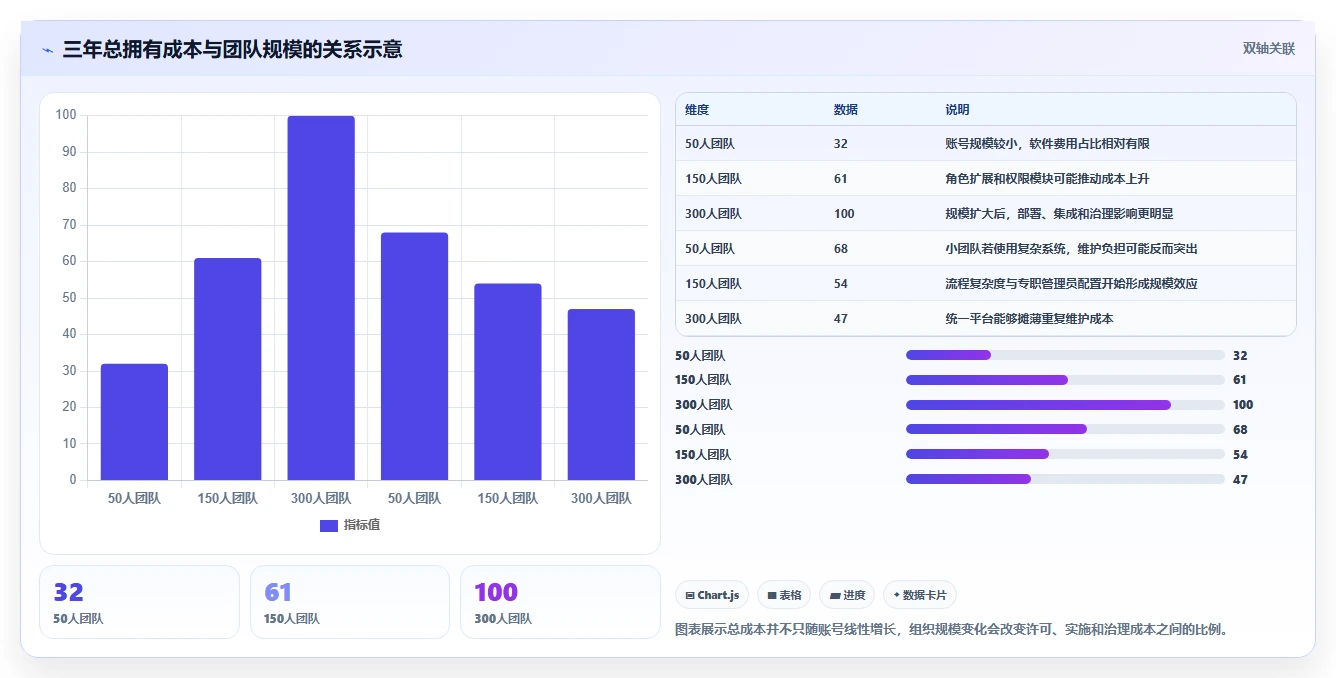Select the 数据卡片 tag chip

tap(920, 595)
